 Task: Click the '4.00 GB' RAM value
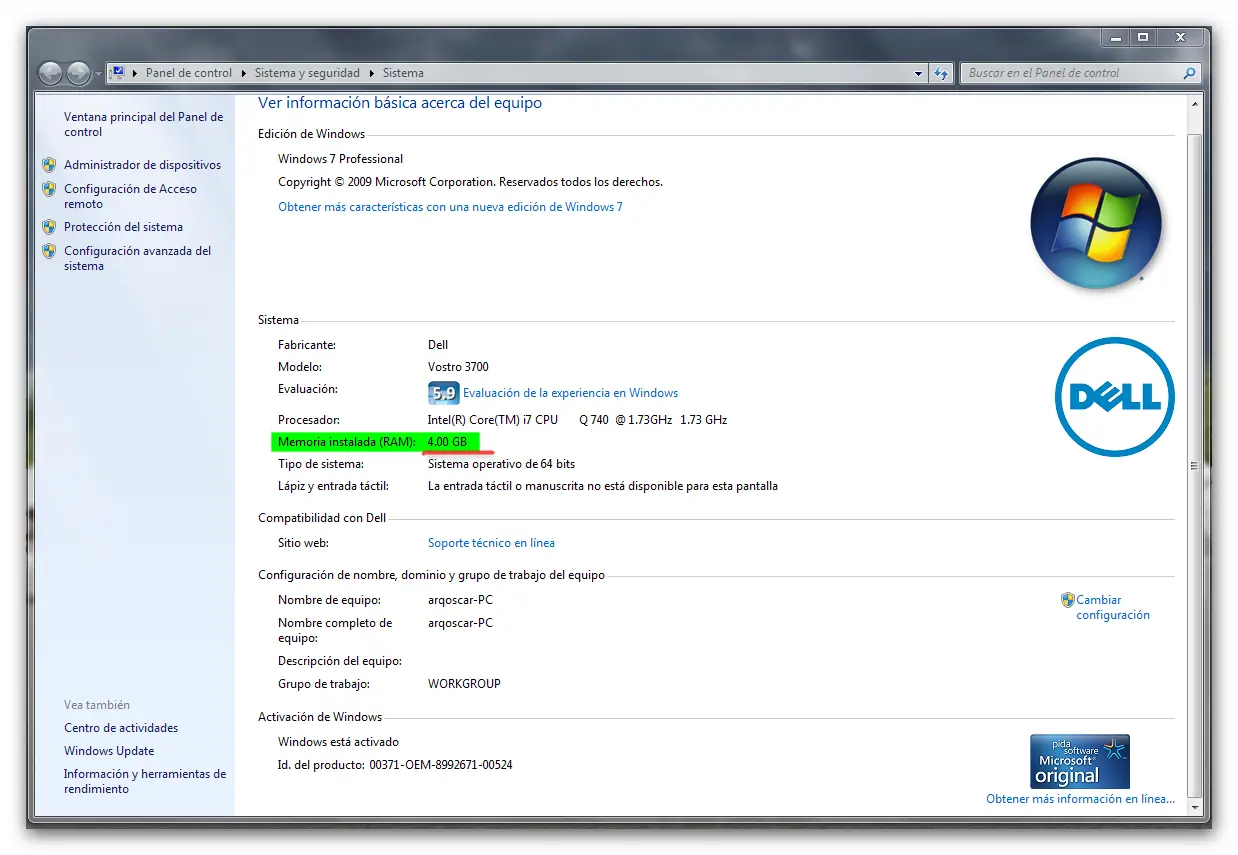coord(447,442)
